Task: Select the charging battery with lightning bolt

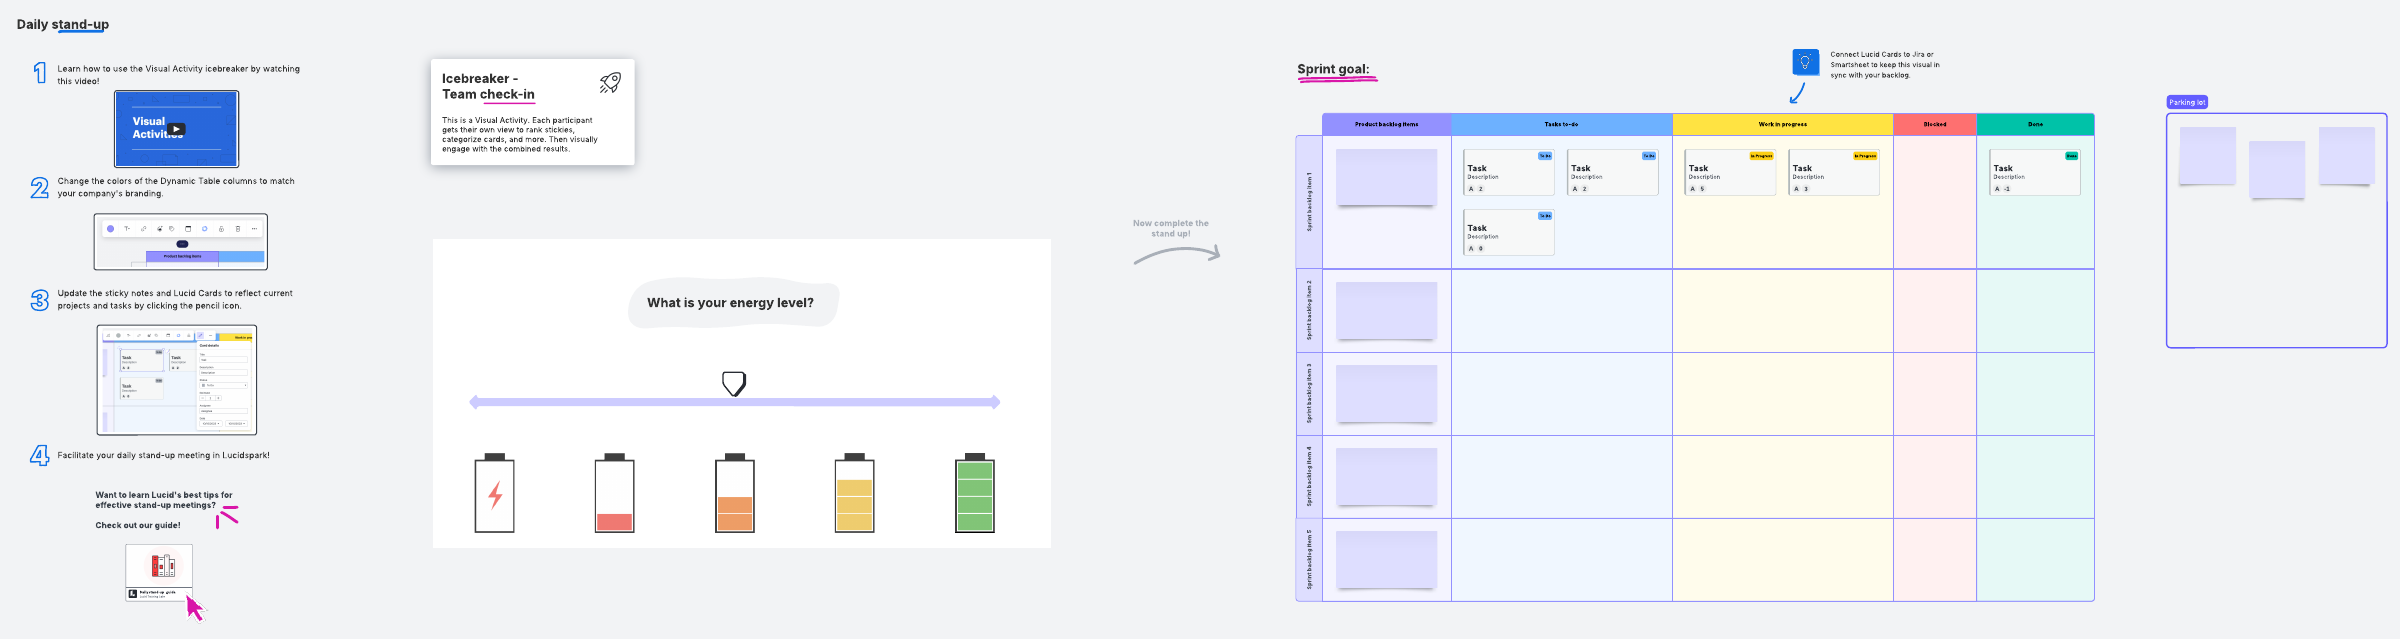Action: point(494,494)
